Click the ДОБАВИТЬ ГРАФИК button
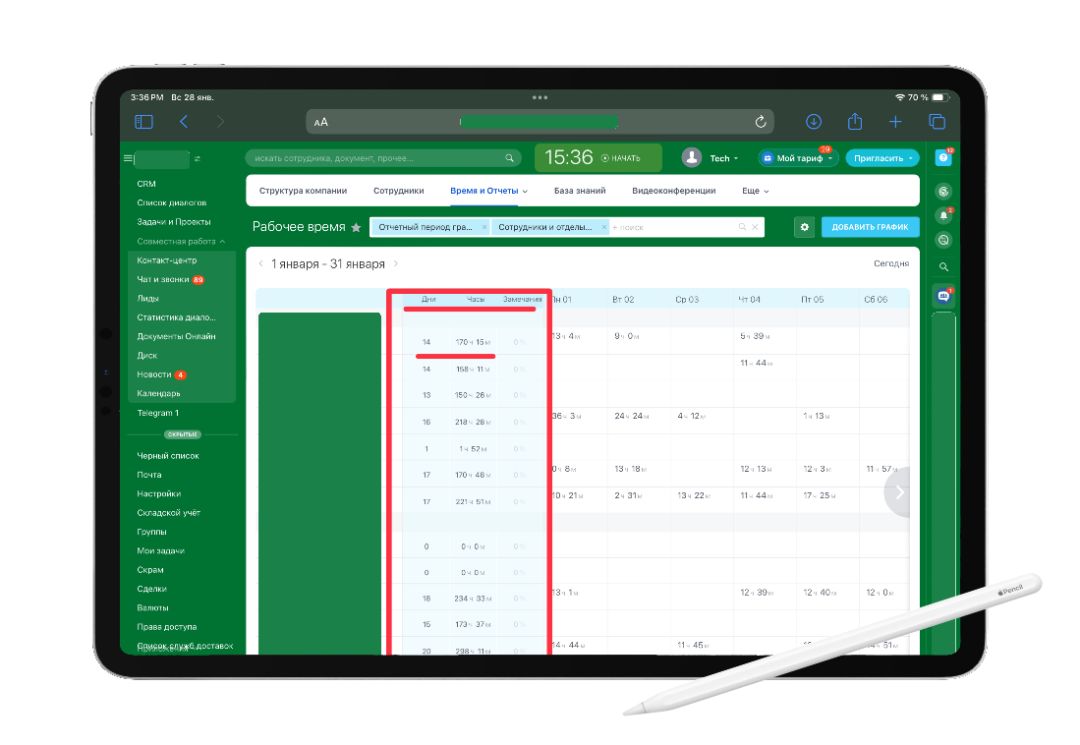Screen dimensions: 1080x745 870,227
